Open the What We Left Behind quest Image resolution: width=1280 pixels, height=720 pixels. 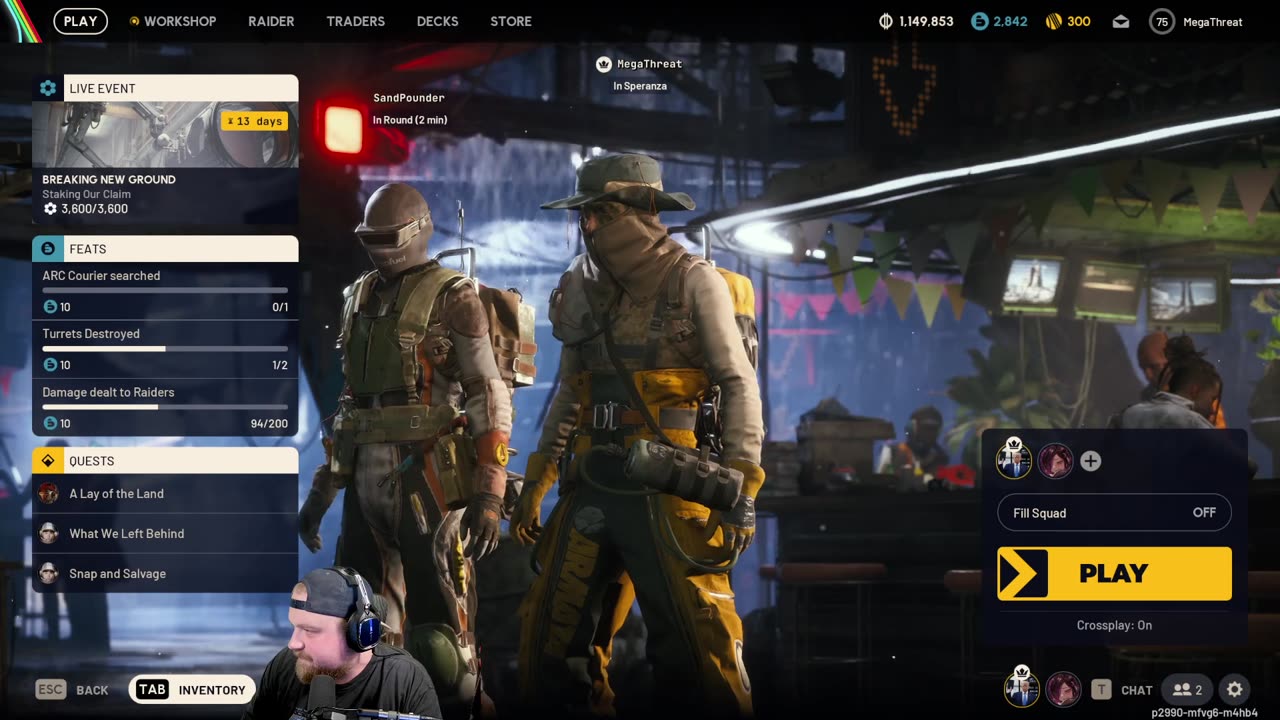click(165, 534)
